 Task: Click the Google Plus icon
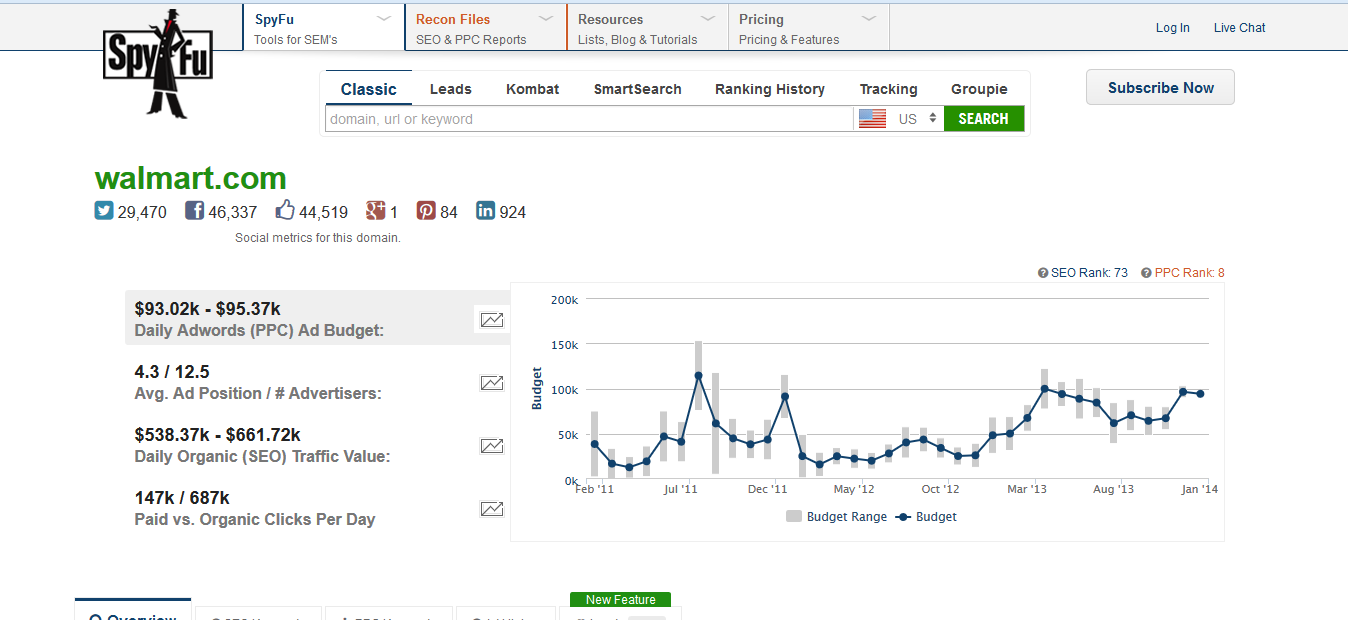pos(376,211)
